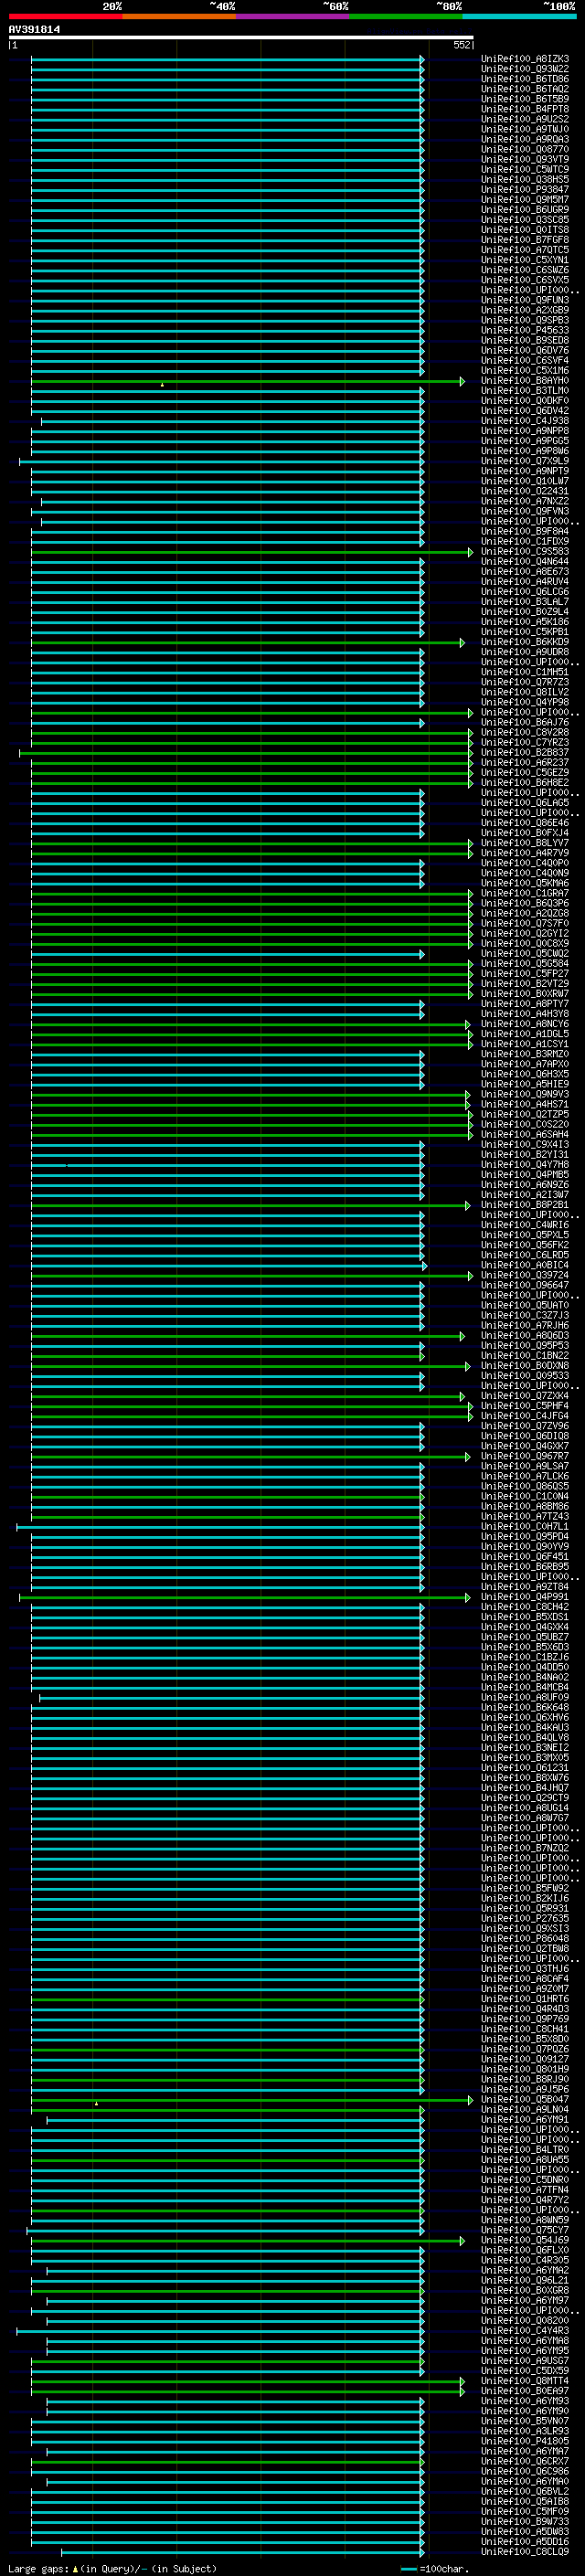
Task: Select hit label UniRef100_C8CLQ9
Action: point(525,2551)
